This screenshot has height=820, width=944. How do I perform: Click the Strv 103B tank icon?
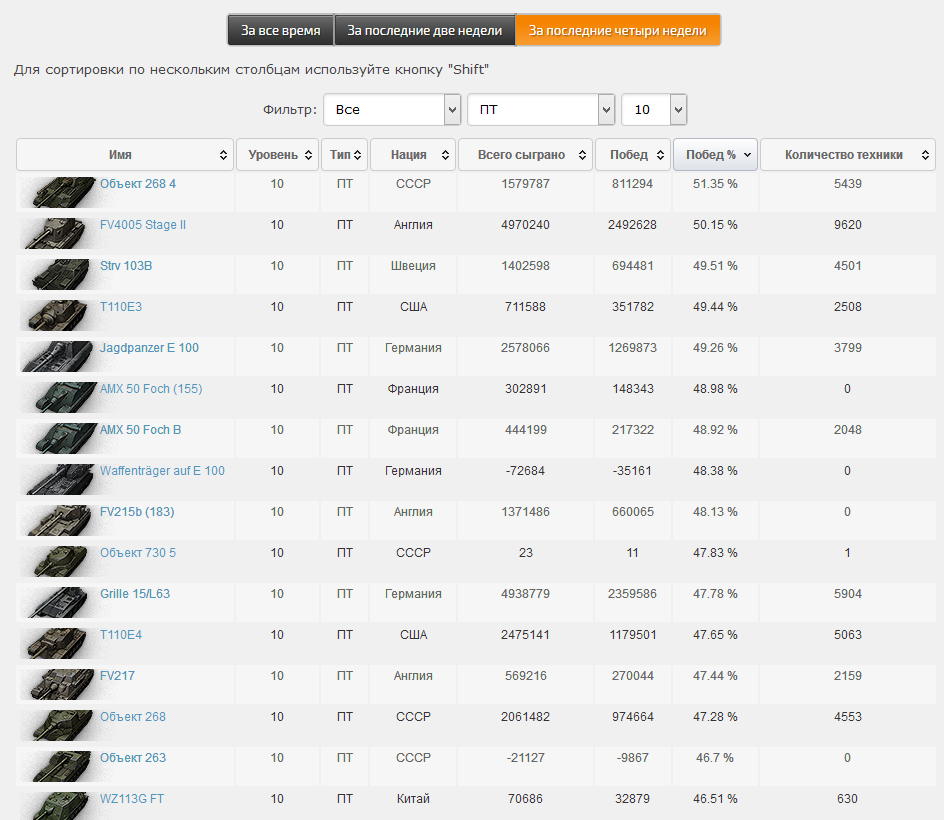[x=58, y=274]
